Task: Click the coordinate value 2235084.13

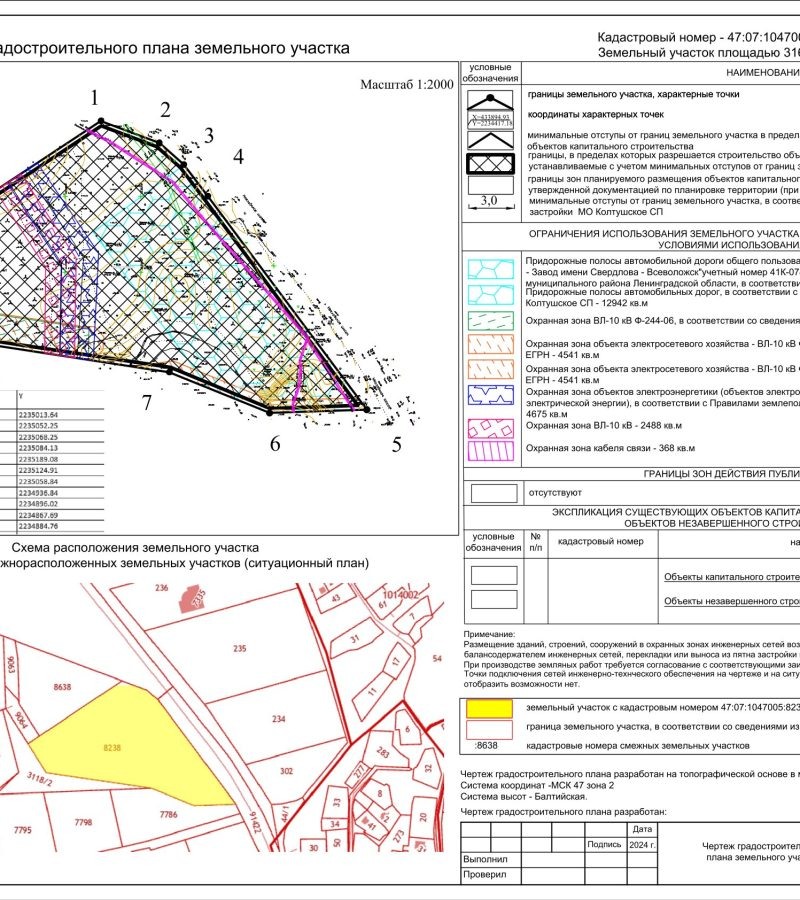Action: coord(38,448)
